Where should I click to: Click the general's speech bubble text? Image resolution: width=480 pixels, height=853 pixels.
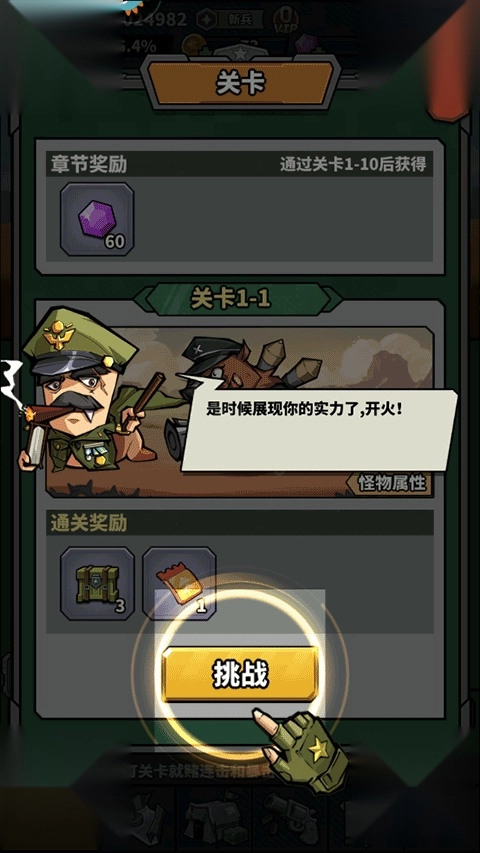coord(305,409)
